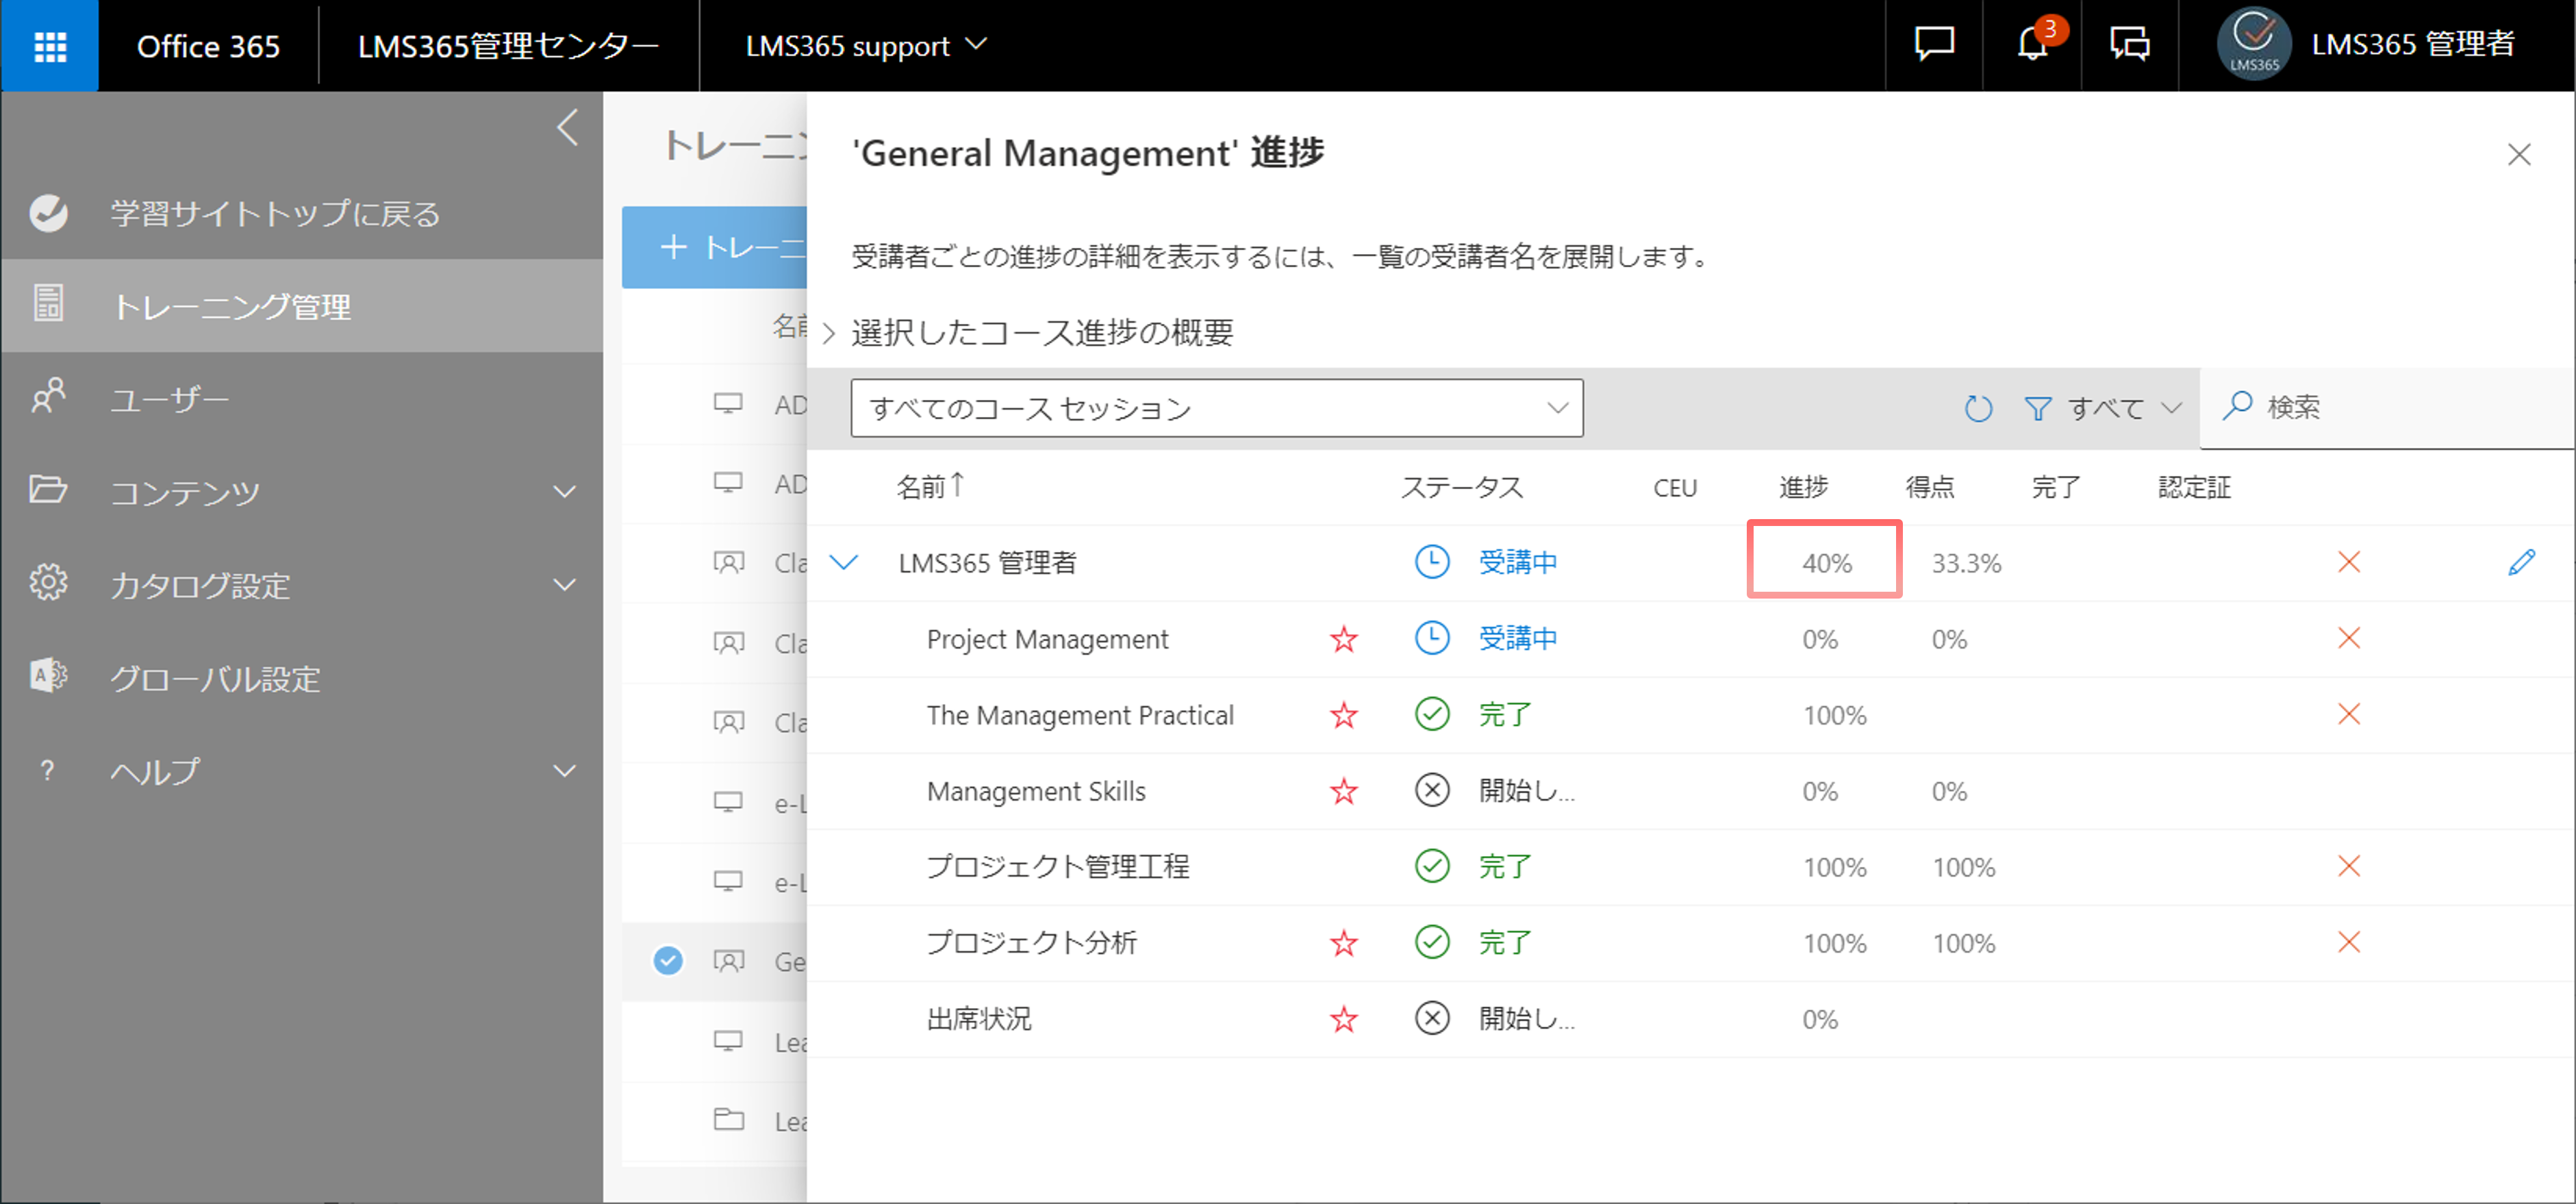This screenshot has height=1204, width=2576.
Task: Click LMS365管理センター in the top bar
Action: (508, 46)
